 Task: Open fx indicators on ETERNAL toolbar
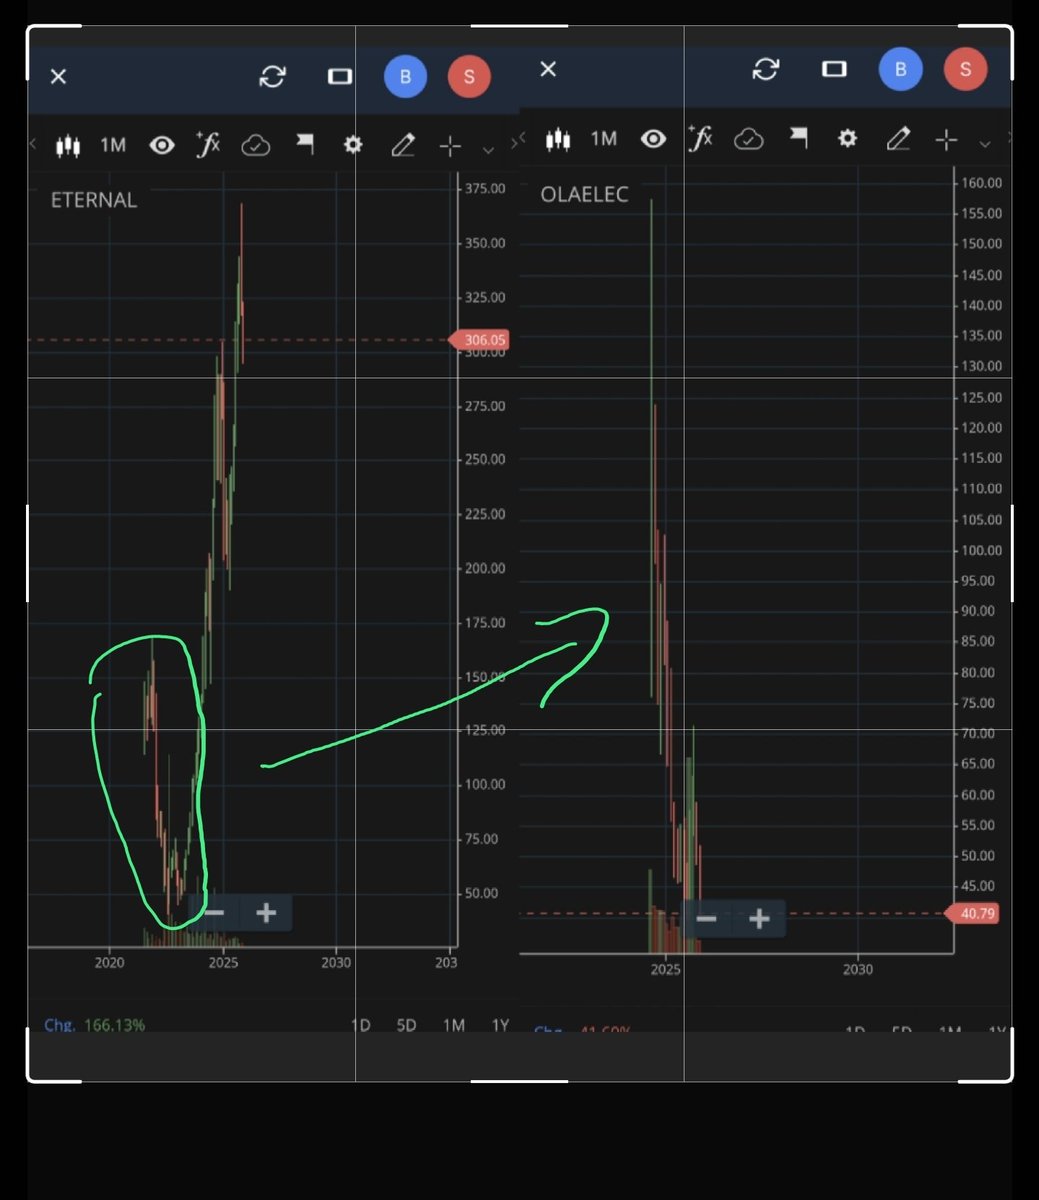207,145
